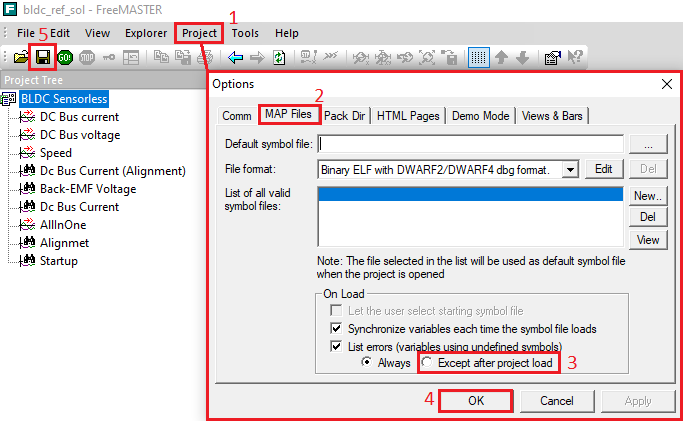Open the File format dropdown arrow
This screenshot has width=683, height=421.
[x=570, y=169]
